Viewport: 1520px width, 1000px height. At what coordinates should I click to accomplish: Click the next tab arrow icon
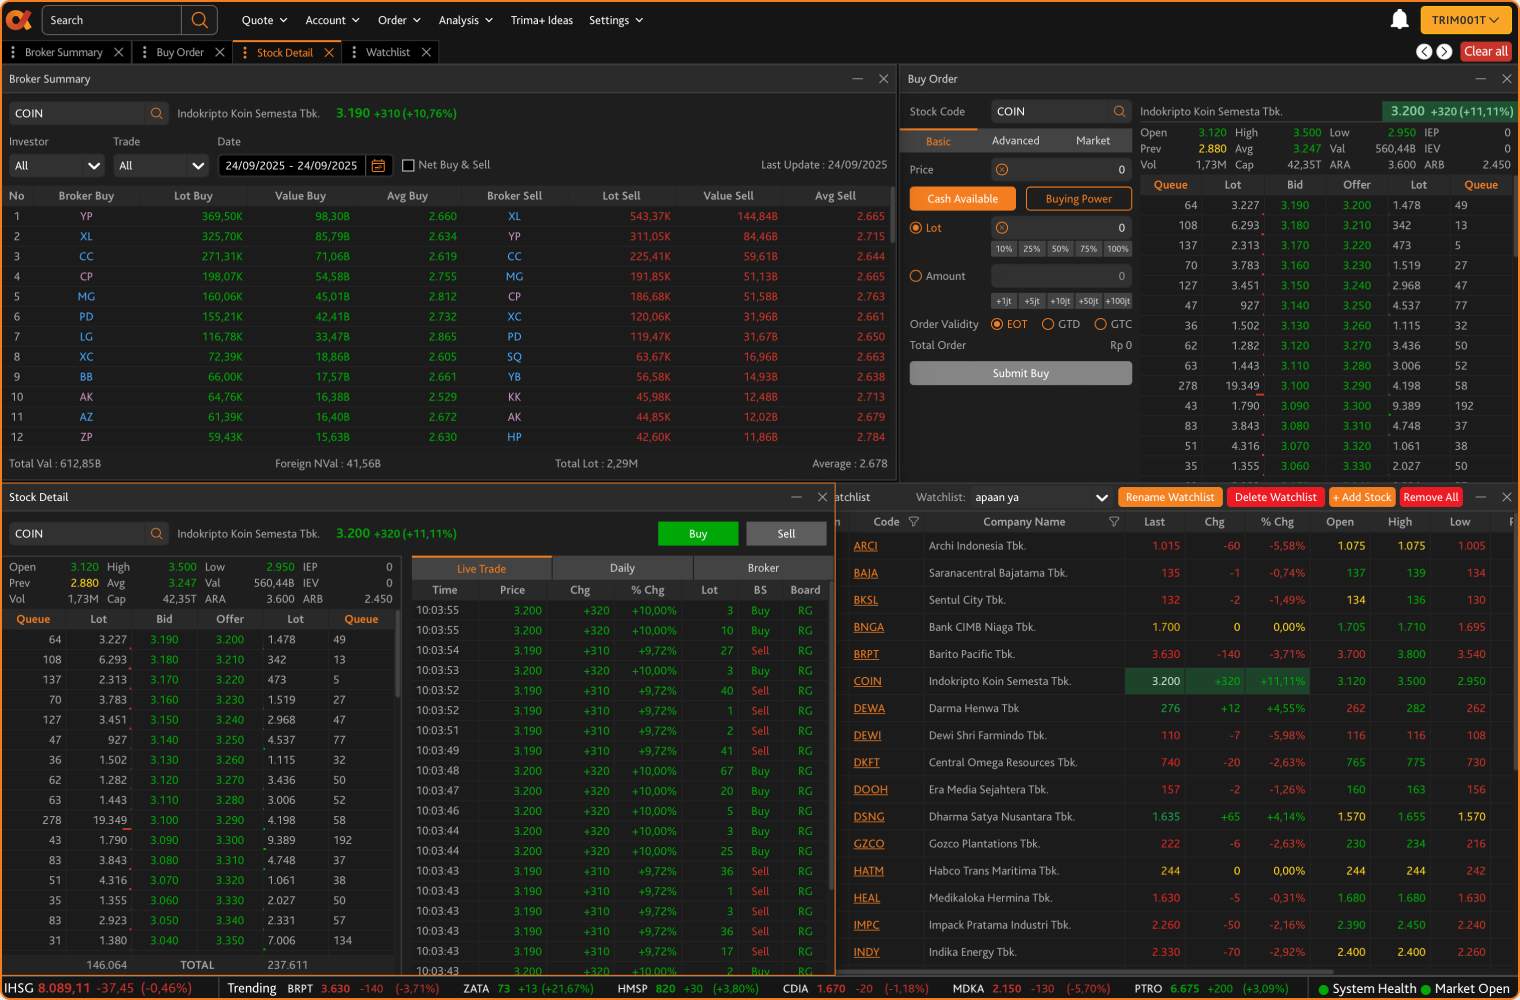pos(1444,52)
